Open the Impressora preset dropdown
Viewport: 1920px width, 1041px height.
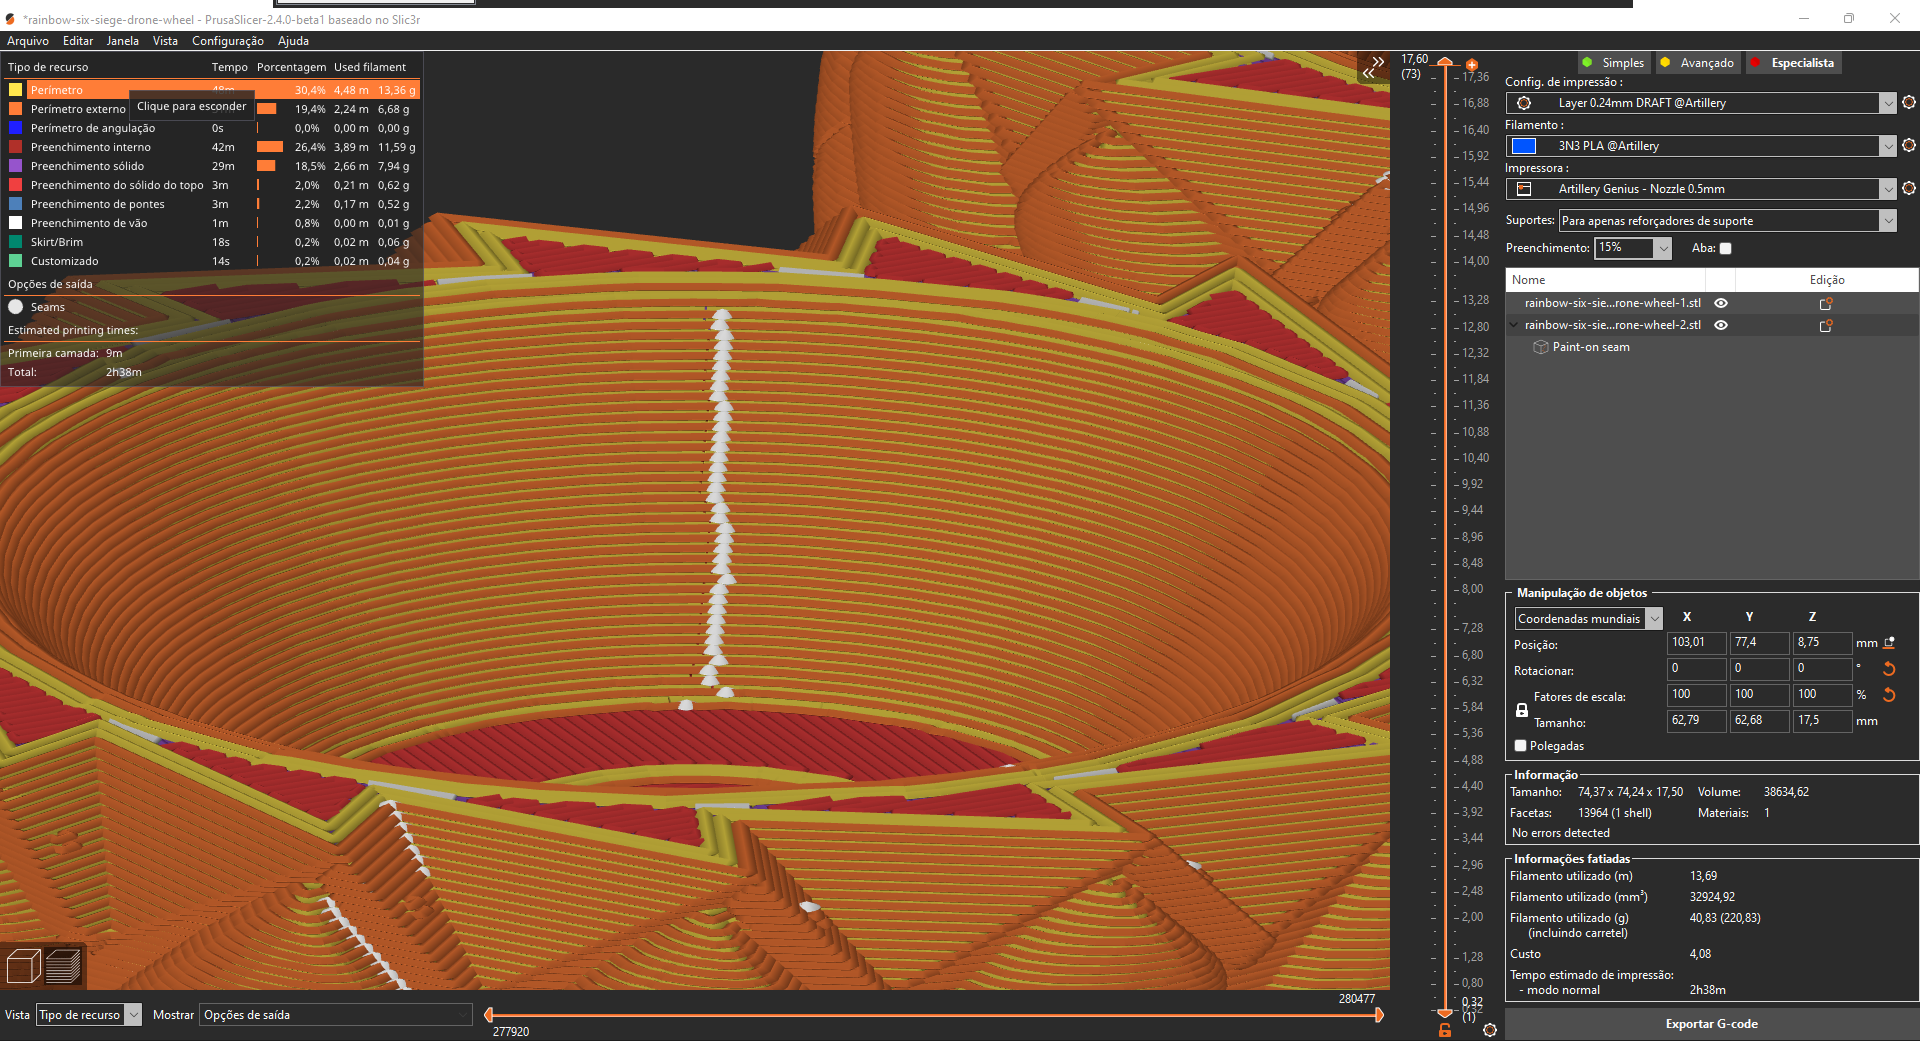[x=1887, y=189]
